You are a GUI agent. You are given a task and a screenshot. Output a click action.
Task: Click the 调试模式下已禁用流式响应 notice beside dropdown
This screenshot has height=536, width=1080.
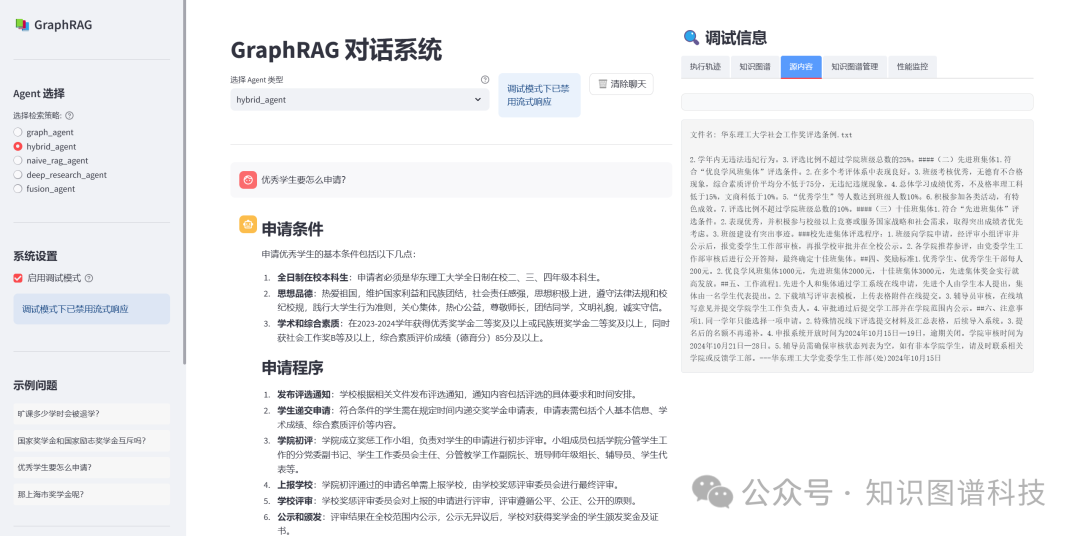tap(539, 95)
